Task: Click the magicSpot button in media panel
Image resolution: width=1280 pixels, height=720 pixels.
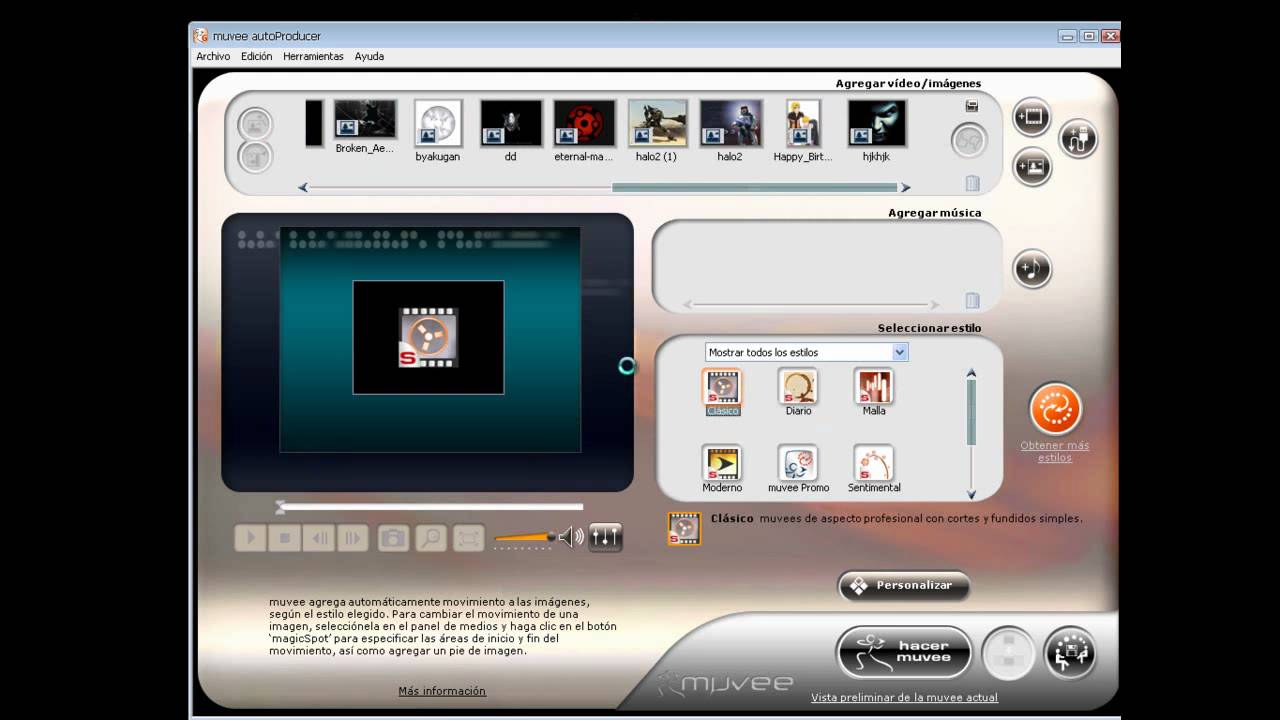Action: 969,140
